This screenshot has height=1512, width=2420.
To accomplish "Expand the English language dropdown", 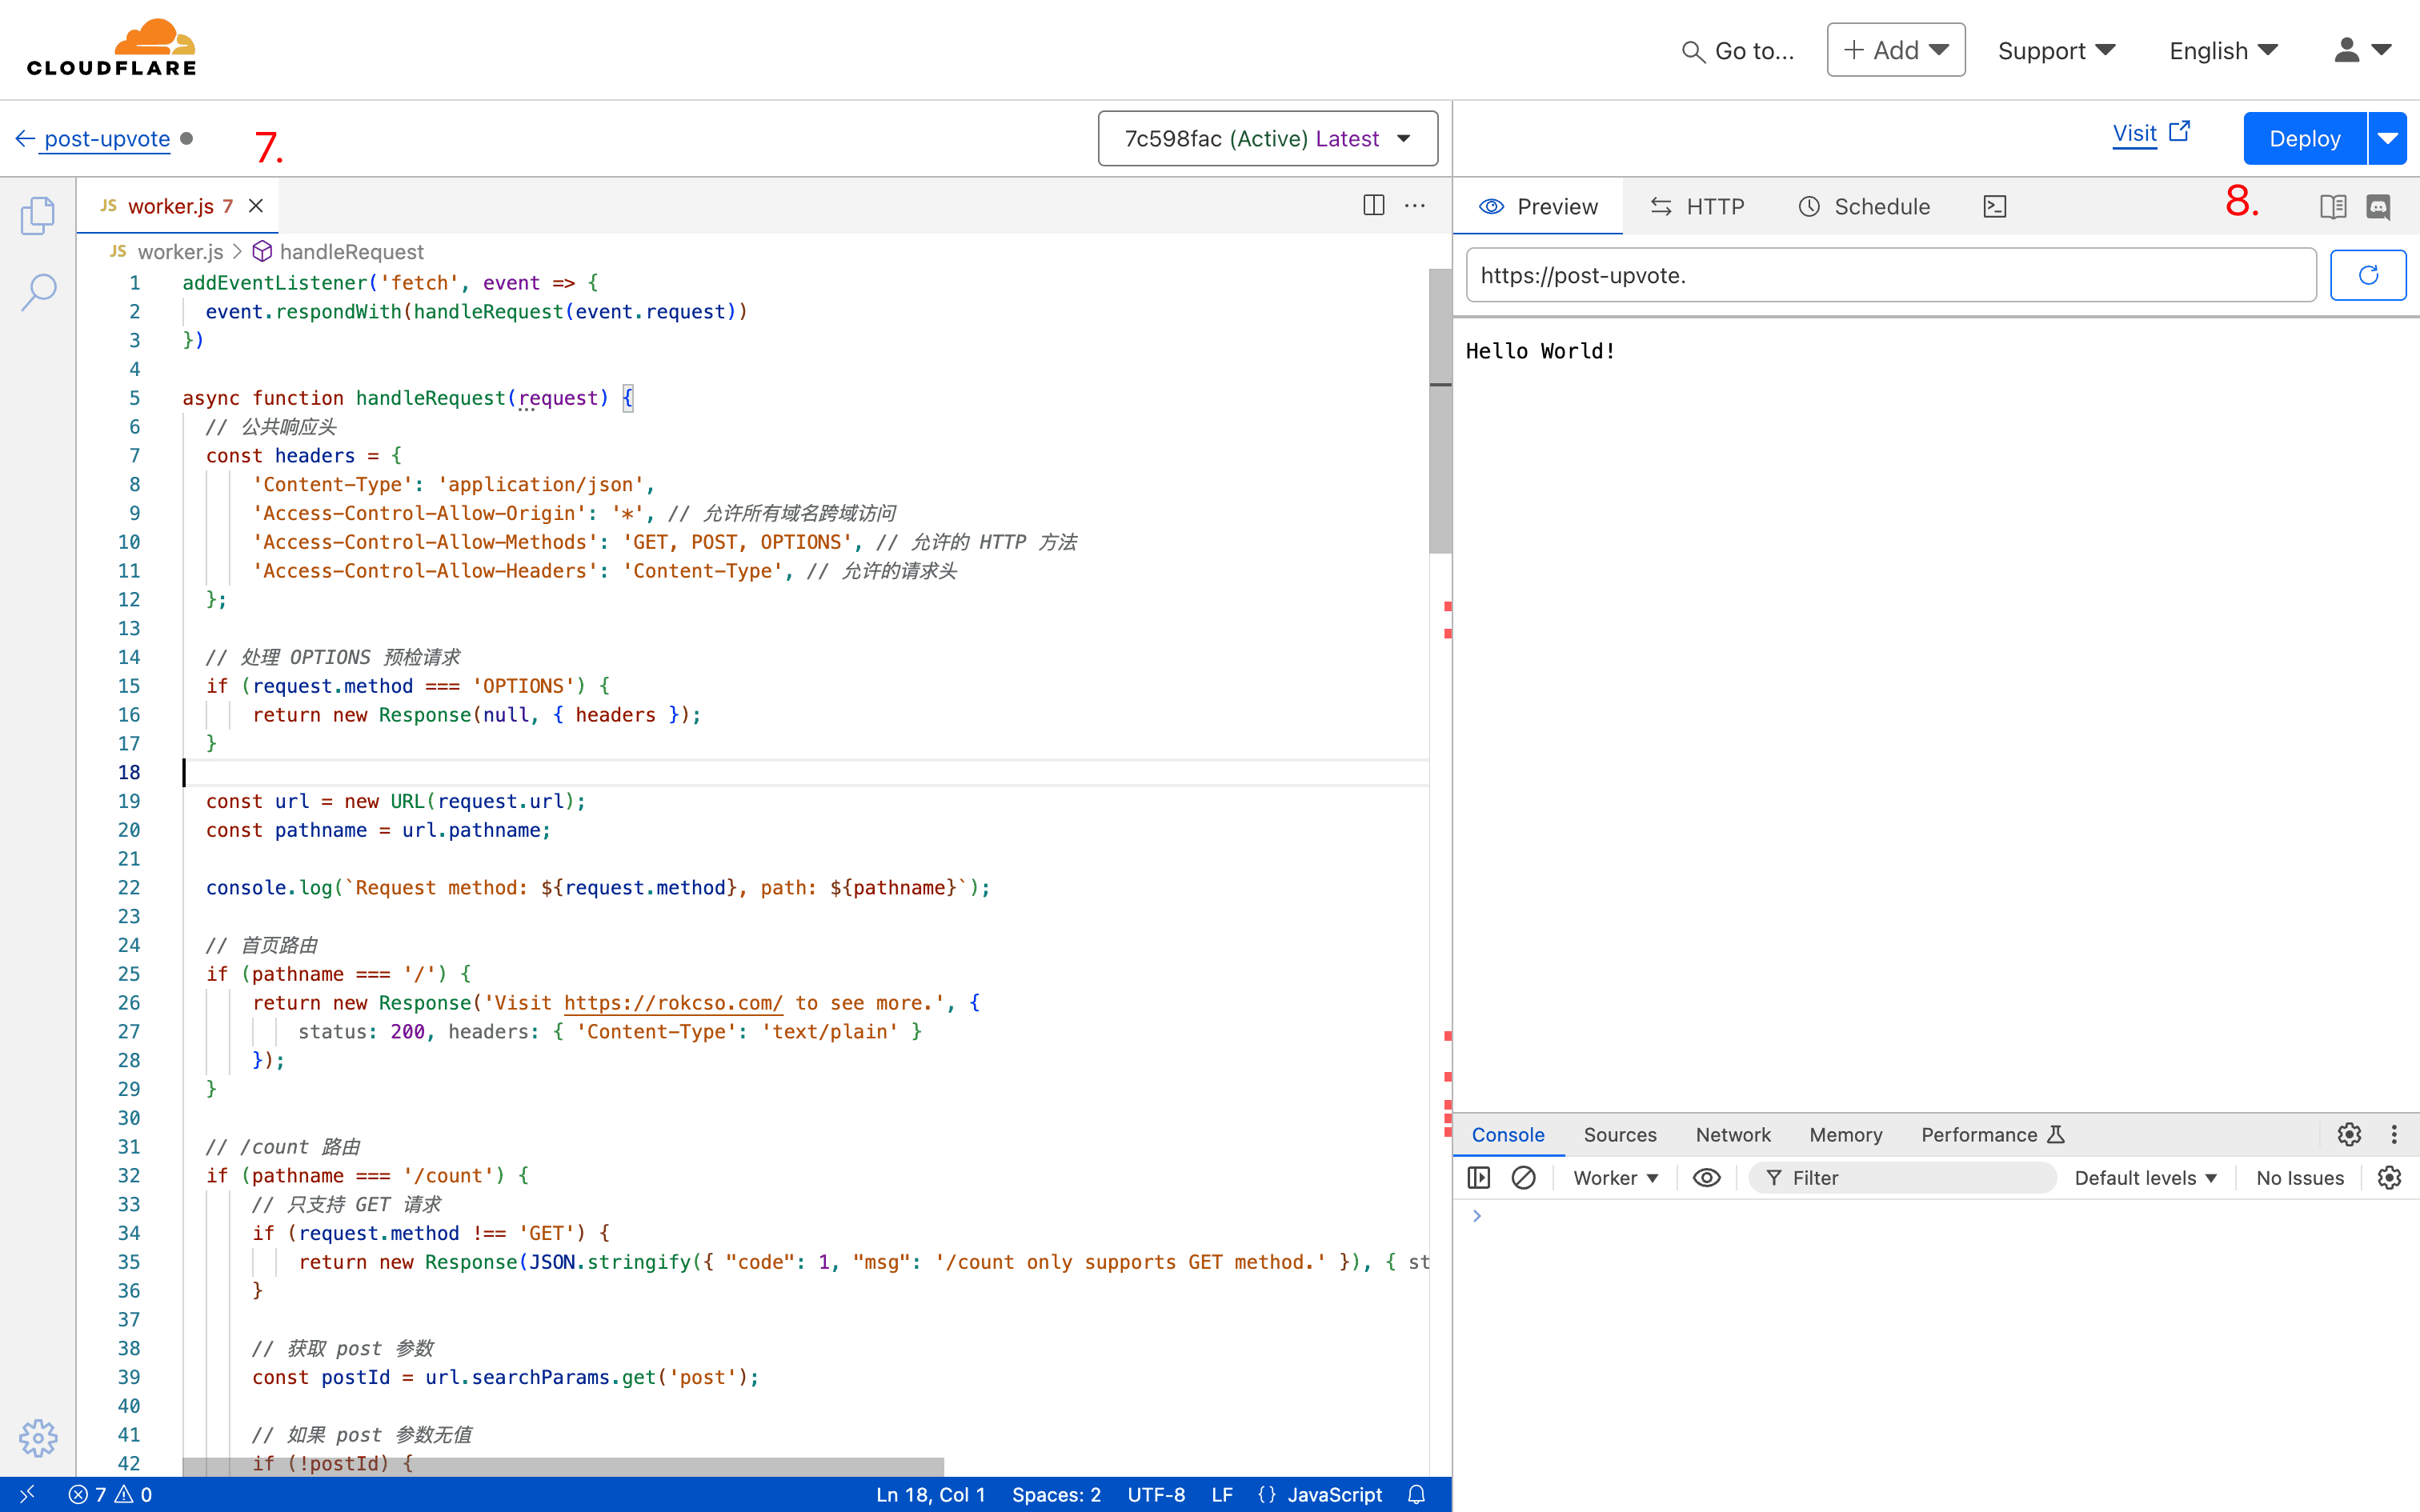I will pyautogui.click(x=2226, y=49).
